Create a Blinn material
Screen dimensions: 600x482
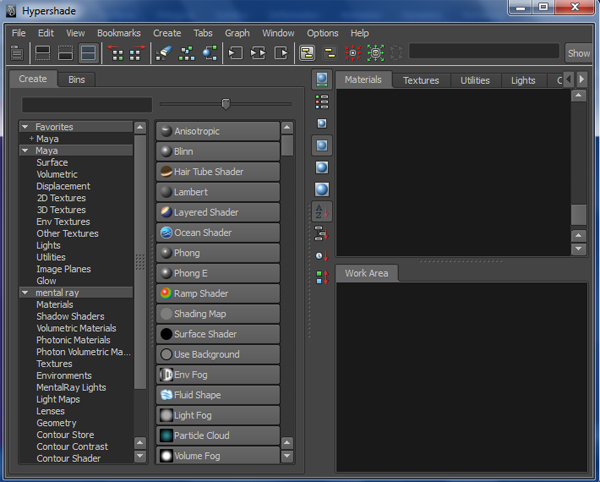click(218, 151)
